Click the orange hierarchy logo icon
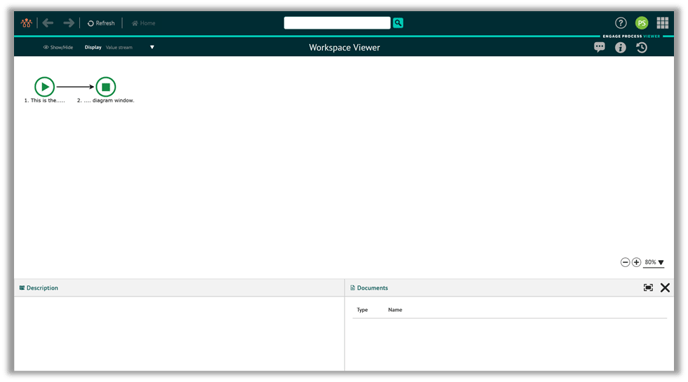Viewport: 688px width, 382px height. (26, 23)
